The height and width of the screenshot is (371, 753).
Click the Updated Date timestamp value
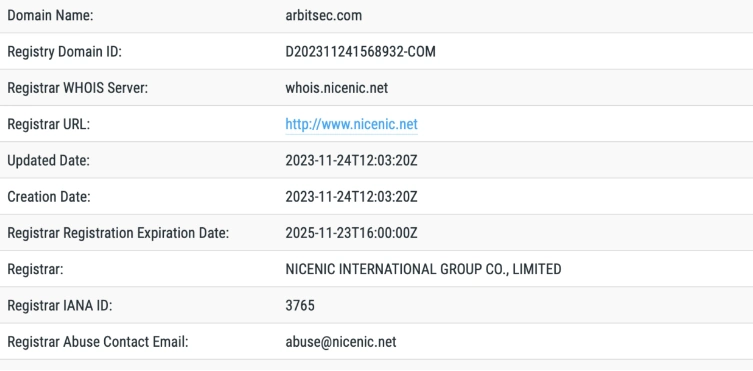(x=352, y=161)
